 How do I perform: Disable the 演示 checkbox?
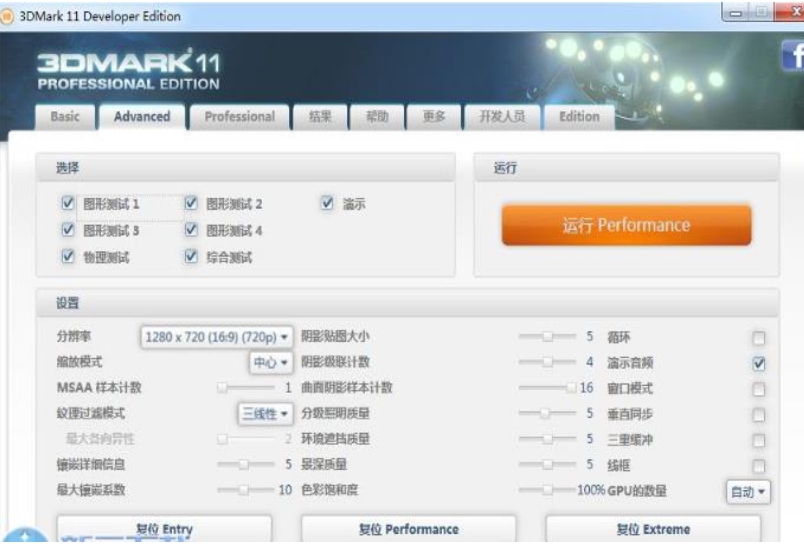pyautogui.click(x=327, y=203)
